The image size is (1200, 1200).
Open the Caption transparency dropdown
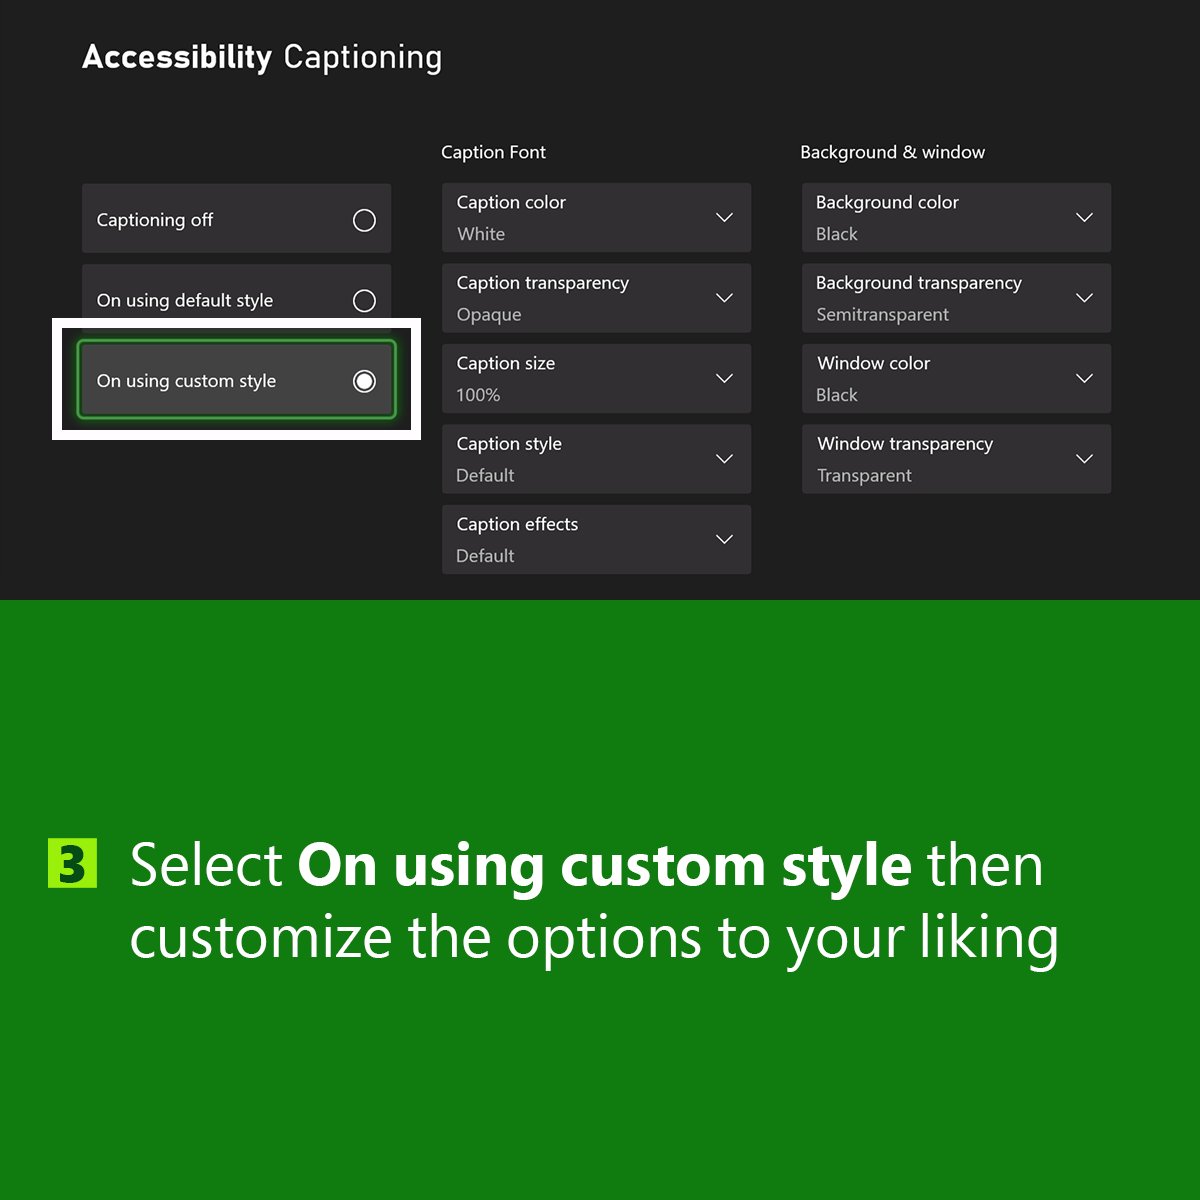[596, 298]
